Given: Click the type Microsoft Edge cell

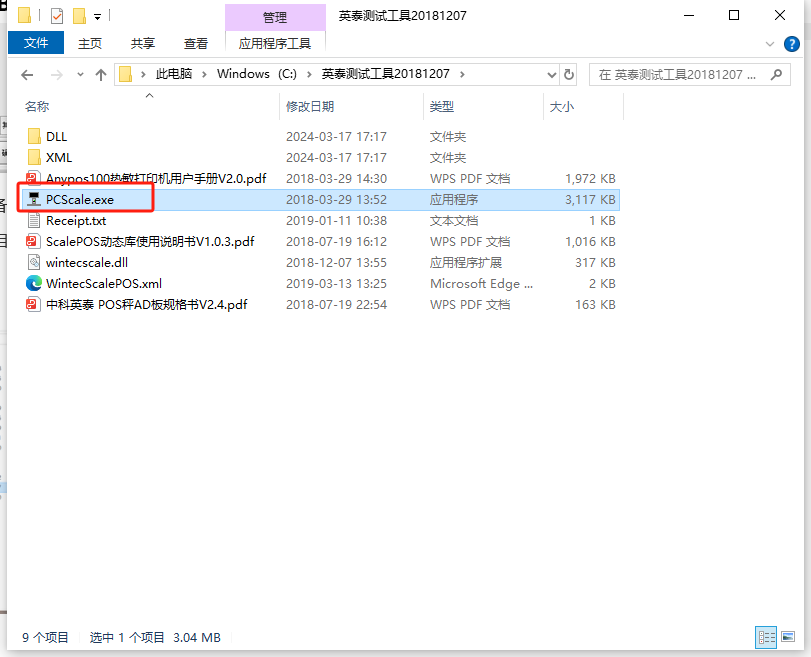Looking at the screenshot, I should [x=481, y=283].
